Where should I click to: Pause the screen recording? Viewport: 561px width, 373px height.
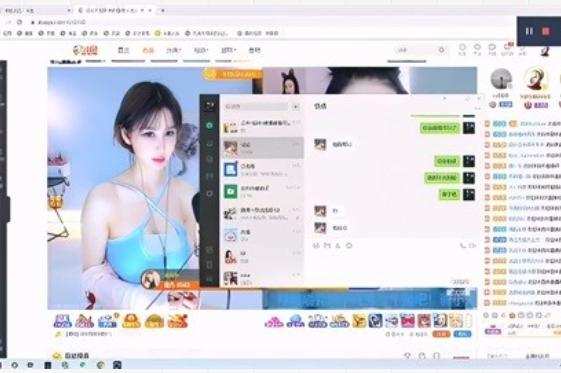click(x=529, y=31)
